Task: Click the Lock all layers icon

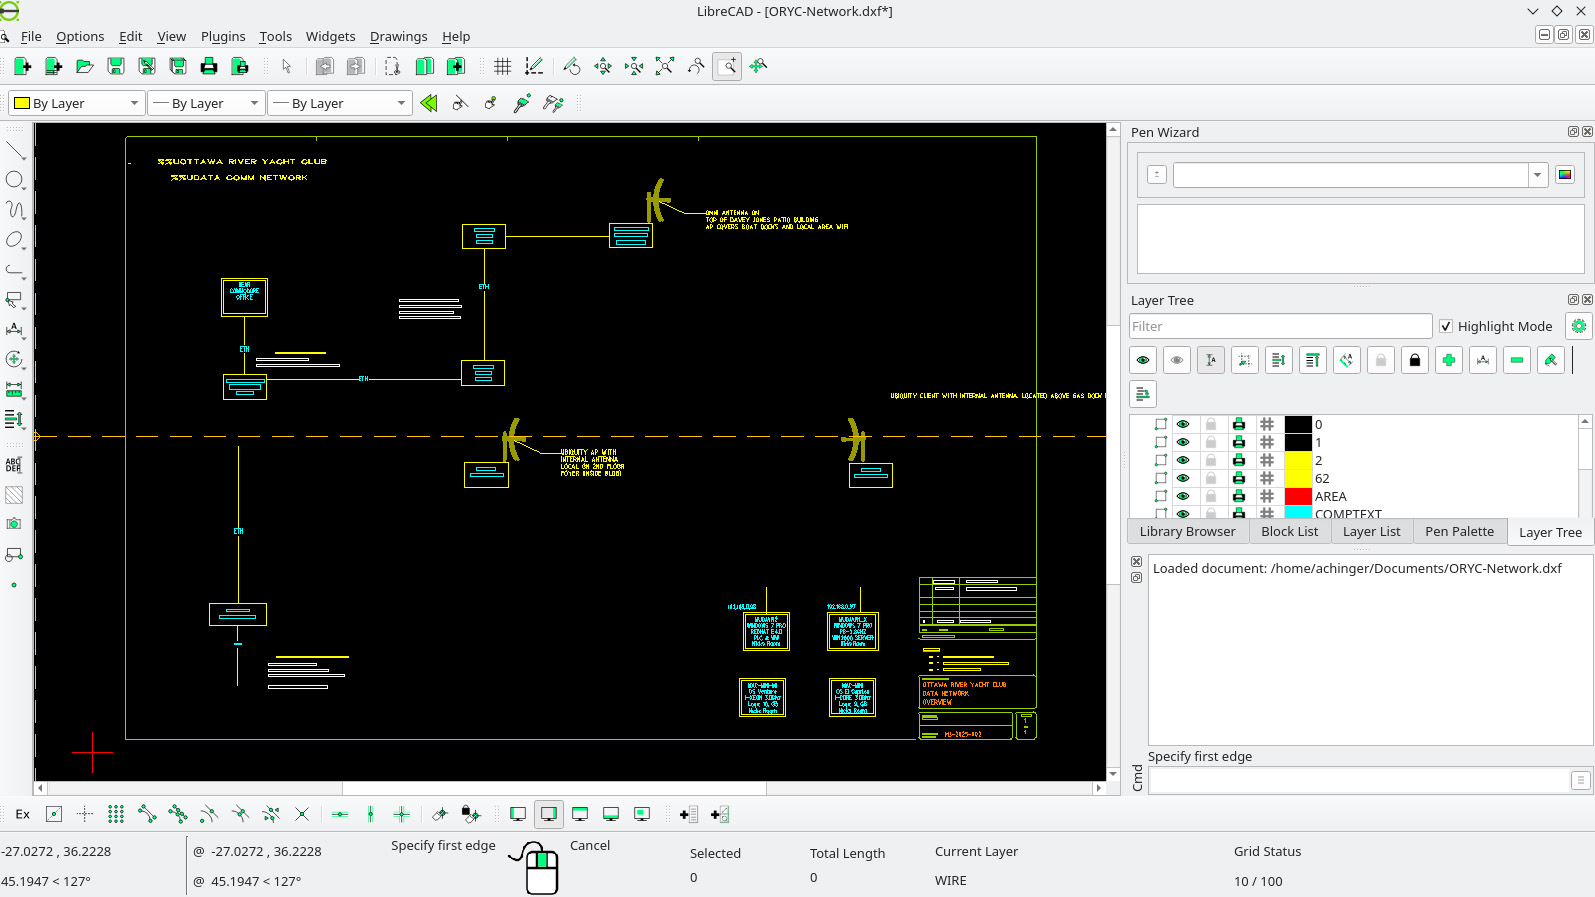Action: click(1414, 360)
